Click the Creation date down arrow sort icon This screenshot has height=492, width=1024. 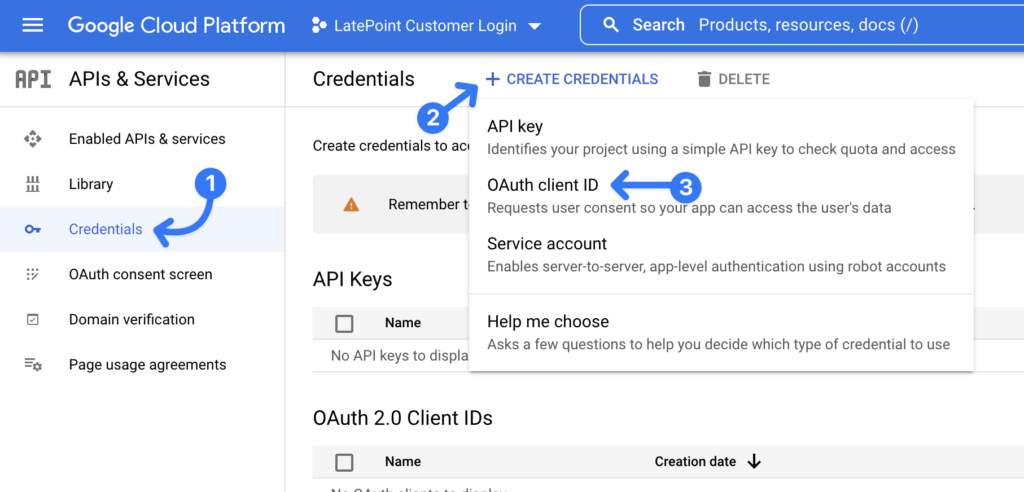tap(754, 461)
